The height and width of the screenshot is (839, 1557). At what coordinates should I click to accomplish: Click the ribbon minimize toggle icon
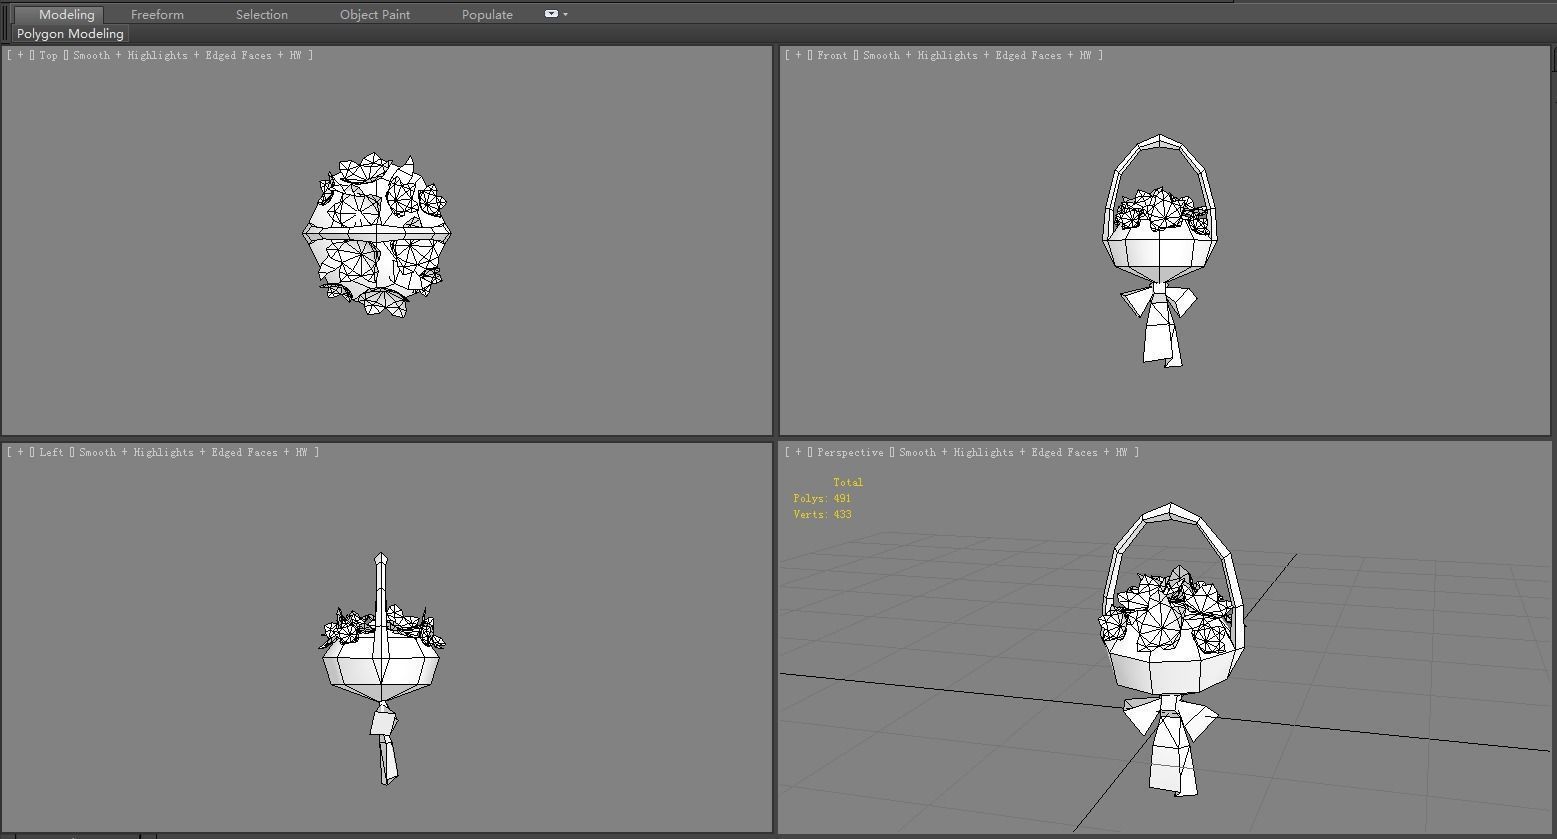point(551,14)
